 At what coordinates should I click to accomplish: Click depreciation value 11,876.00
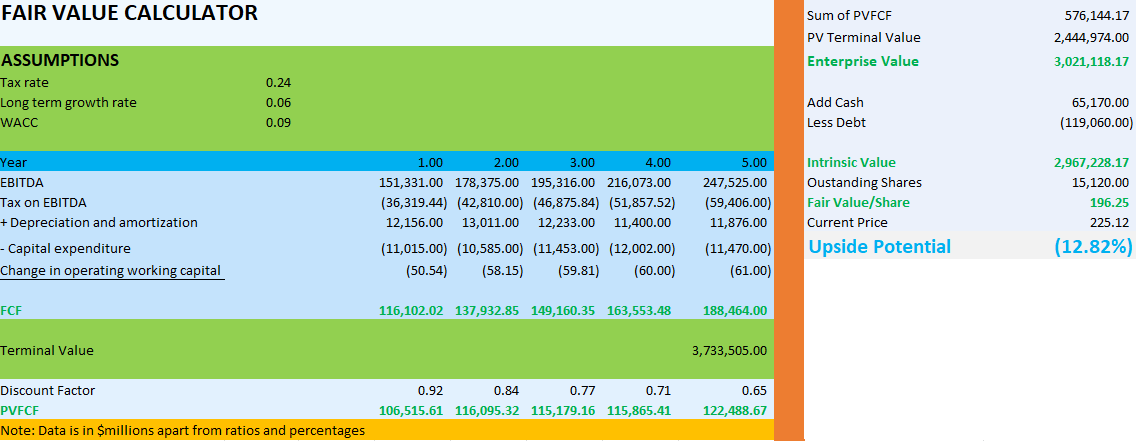[x=739, y=222]
